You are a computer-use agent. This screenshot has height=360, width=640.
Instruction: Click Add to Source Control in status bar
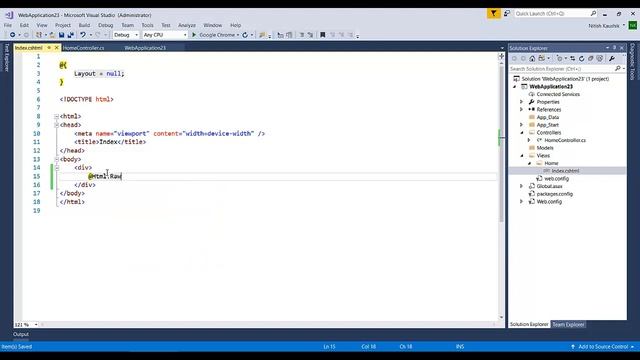click(x=603, y=347)
